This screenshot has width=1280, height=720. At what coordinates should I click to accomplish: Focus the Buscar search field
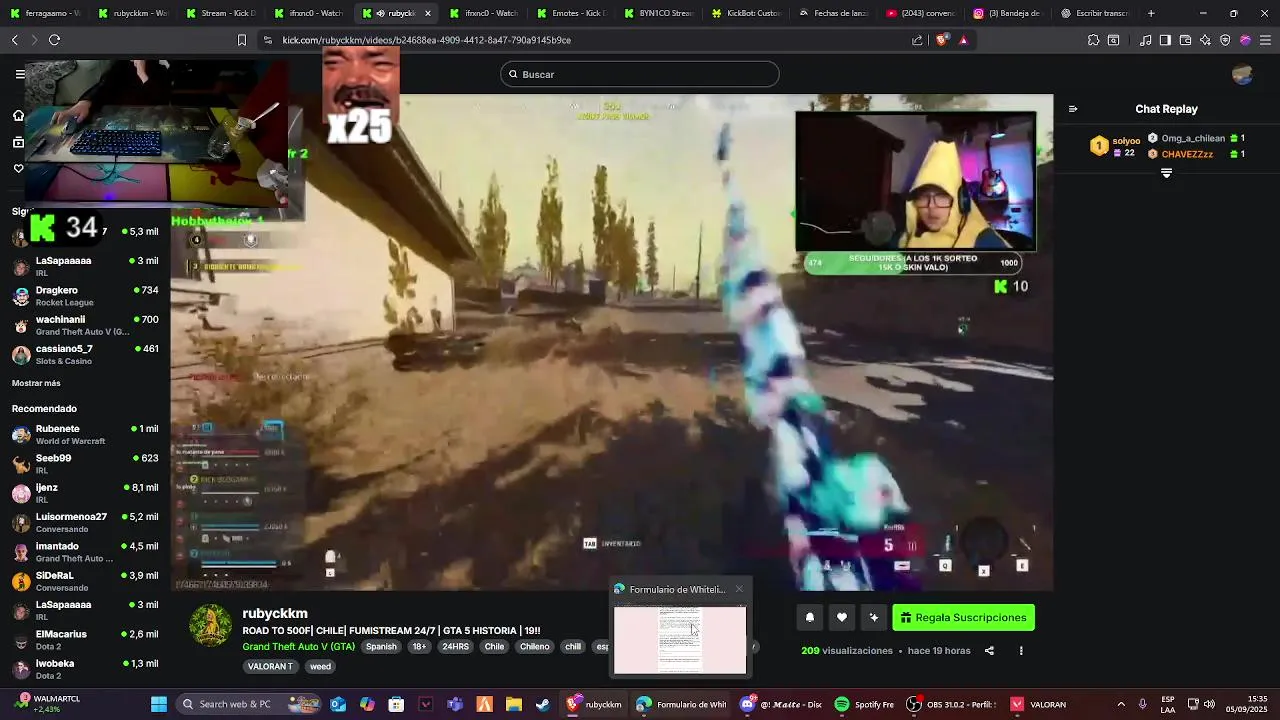(x=640, y=74)
